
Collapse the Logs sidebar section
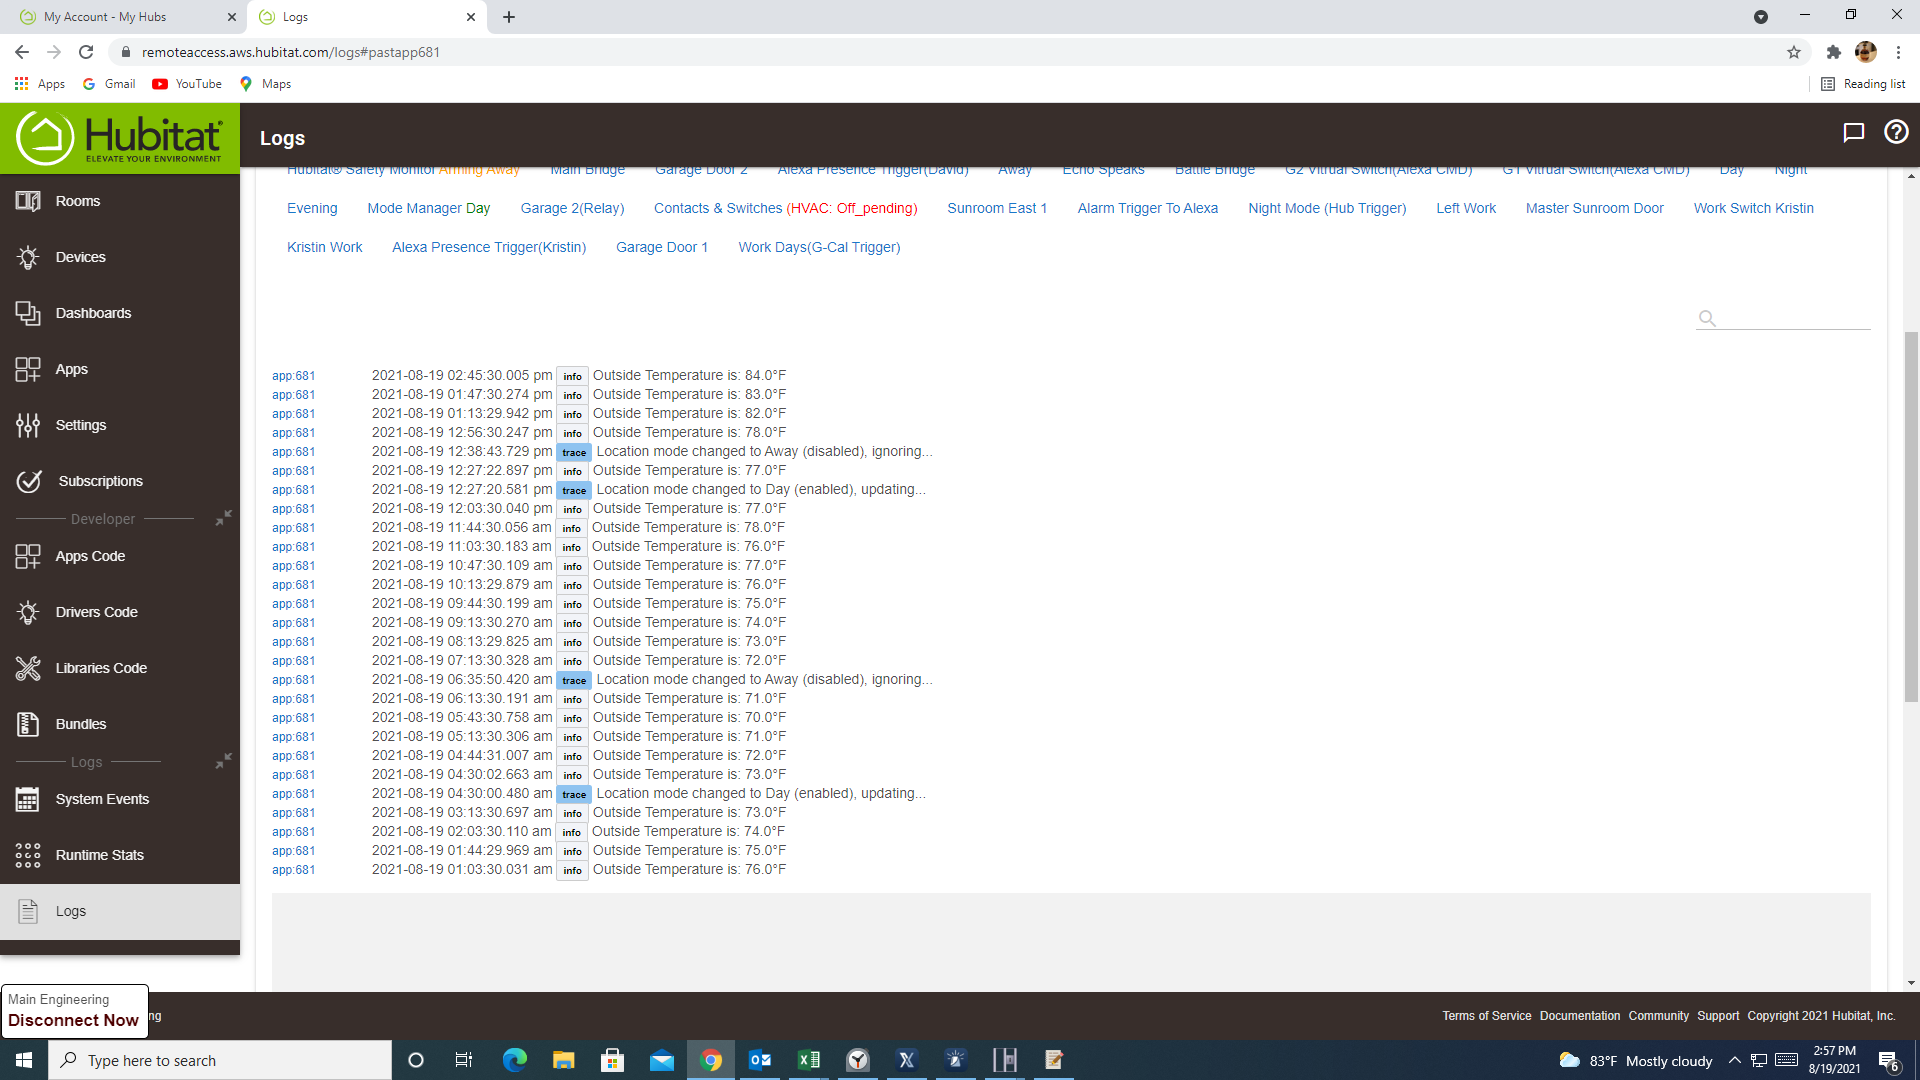coord(224,761)
